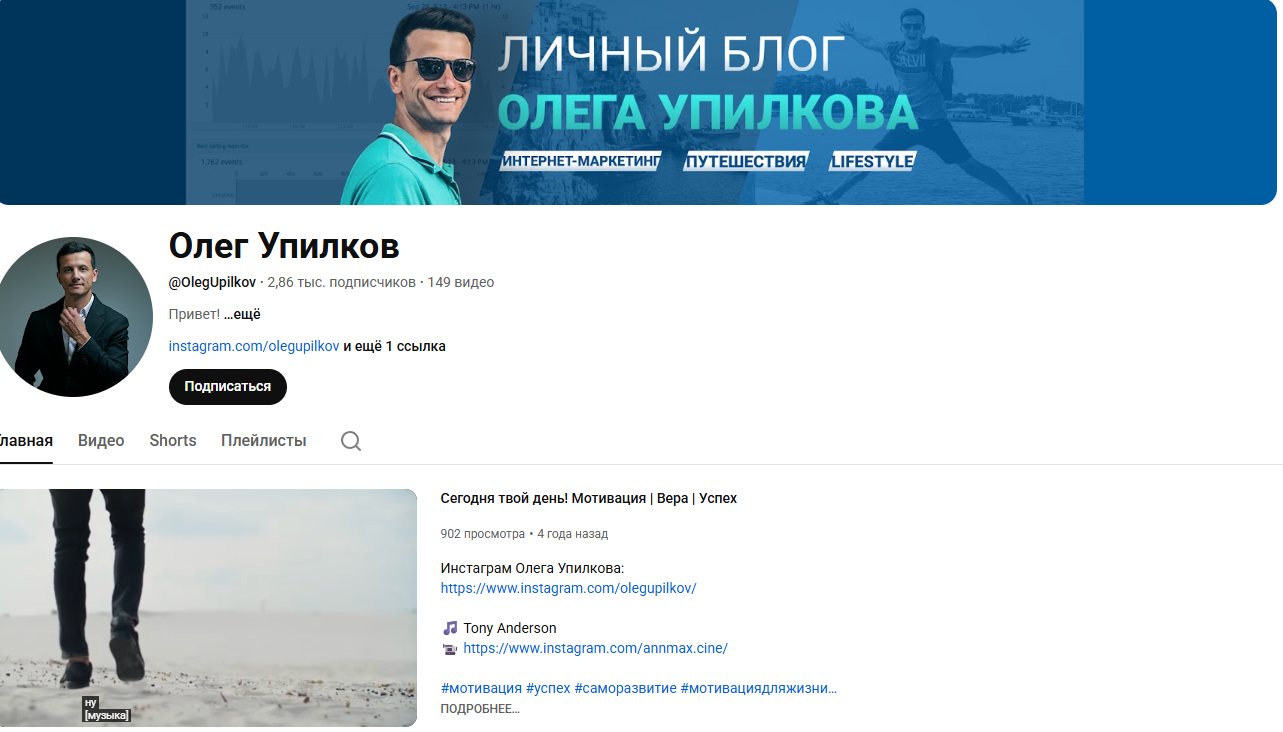Open the instagram.com/olegupilkov channel link

(254, 346)
